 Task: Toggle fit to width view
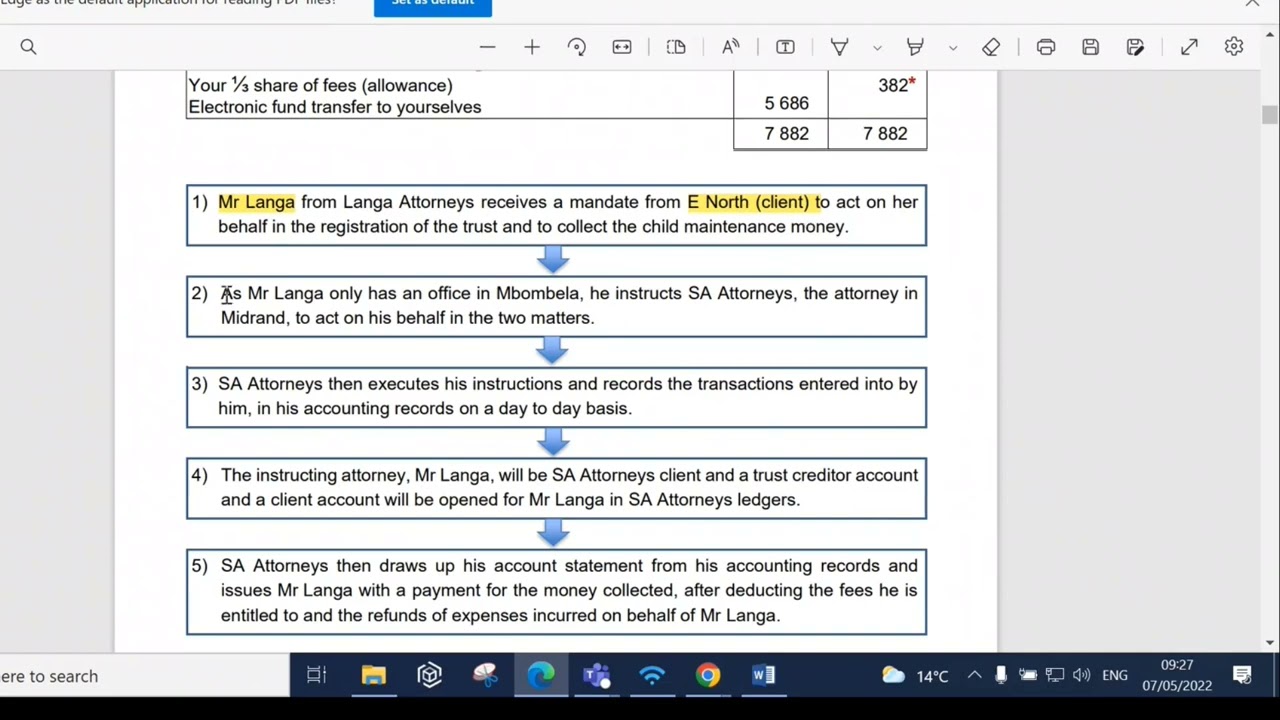[622, 47]
